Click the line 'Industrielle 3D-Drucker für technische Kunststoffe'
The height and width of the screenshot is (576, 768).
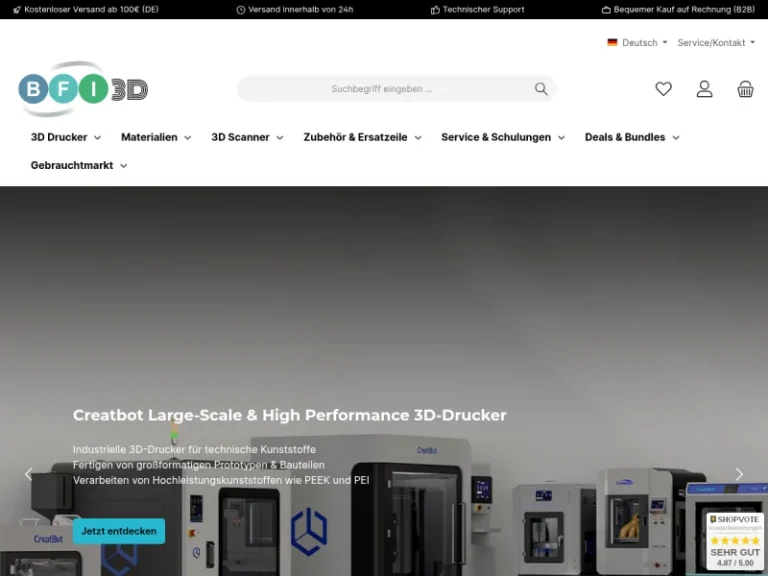tap(194, 449)
